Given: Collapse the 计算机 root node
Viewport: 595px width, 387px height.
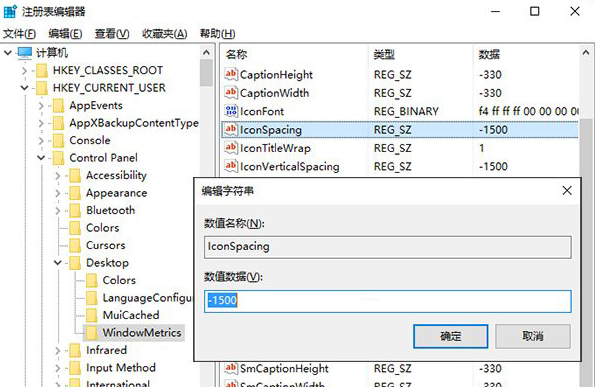Looking at the screenshot, I should tap(8, 53).
